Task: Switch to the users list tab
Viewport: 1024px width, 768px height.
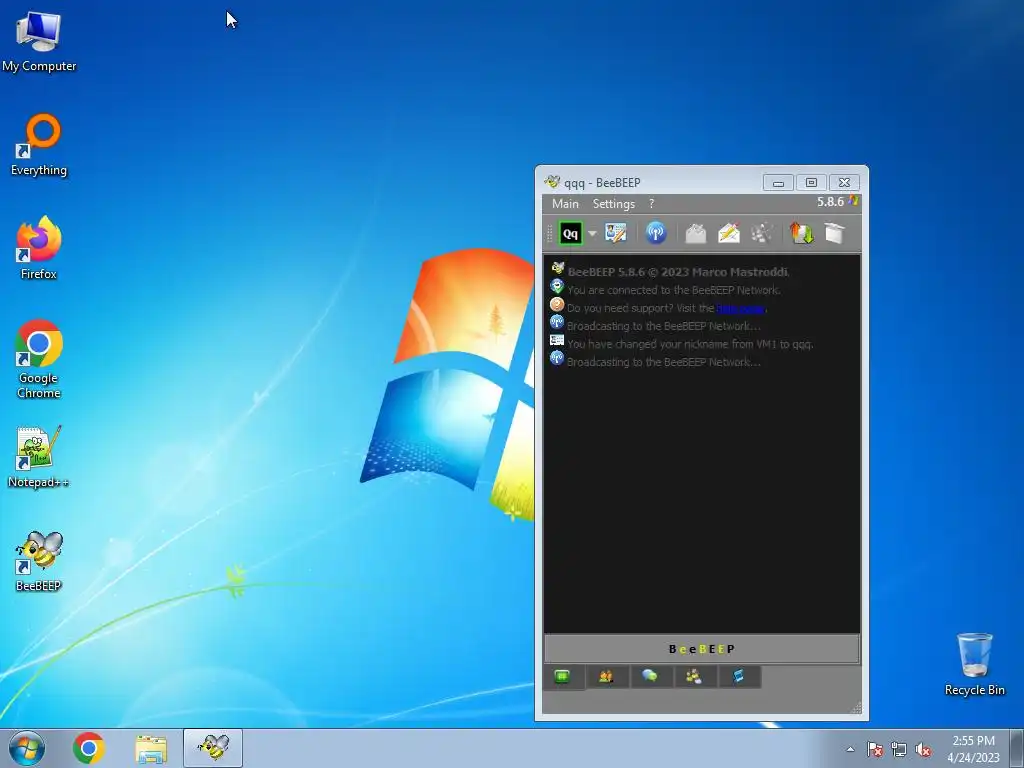Action: [x=606, y=677]
